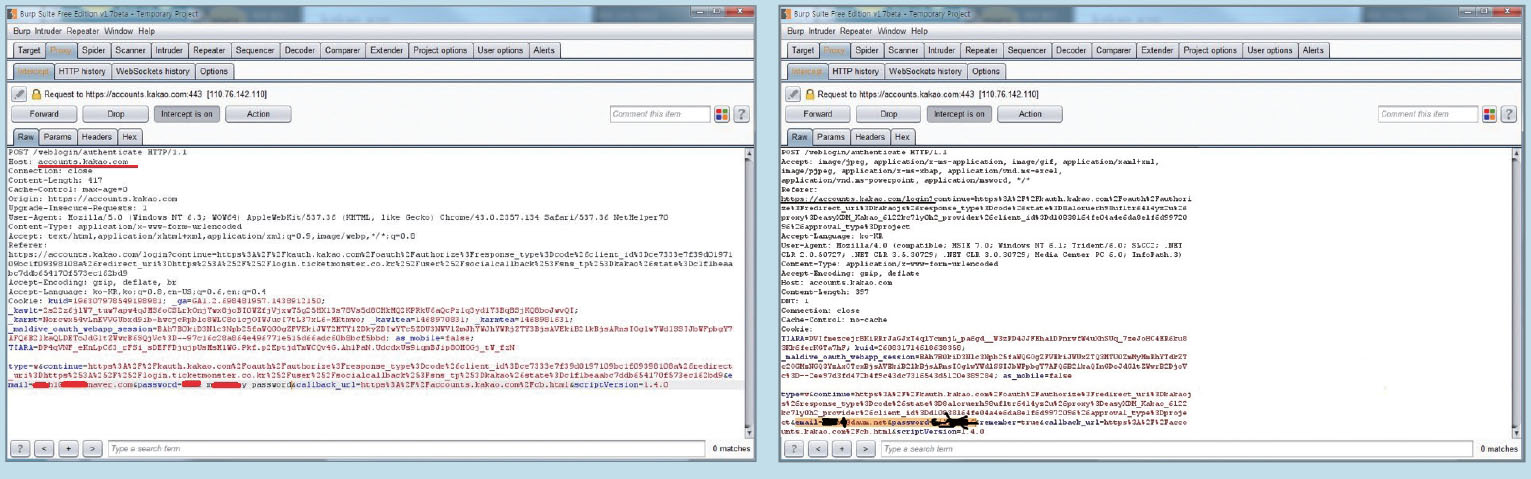Image resolution: width=1531 pixels, height=479 pixels.
Task: Click the search help '?' button in left window
Action: [21, 449]
